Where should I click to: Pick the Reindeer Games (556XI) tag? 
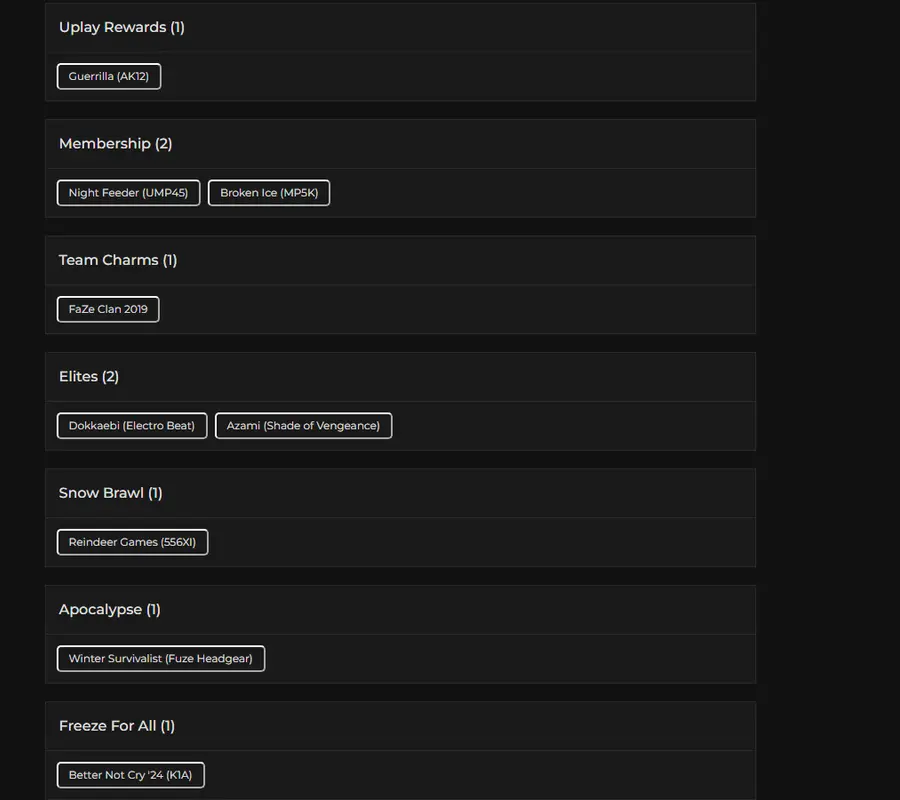(x=132, y=542)
